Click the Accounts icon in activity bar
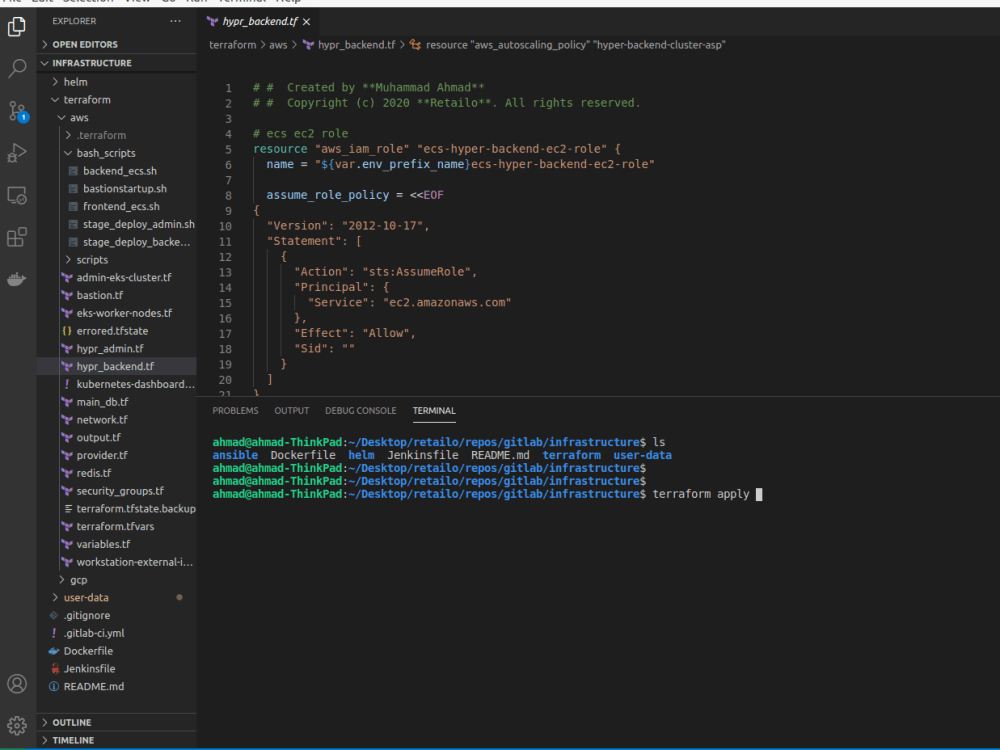The image size is (1000, 750). [x=16, y=684]
